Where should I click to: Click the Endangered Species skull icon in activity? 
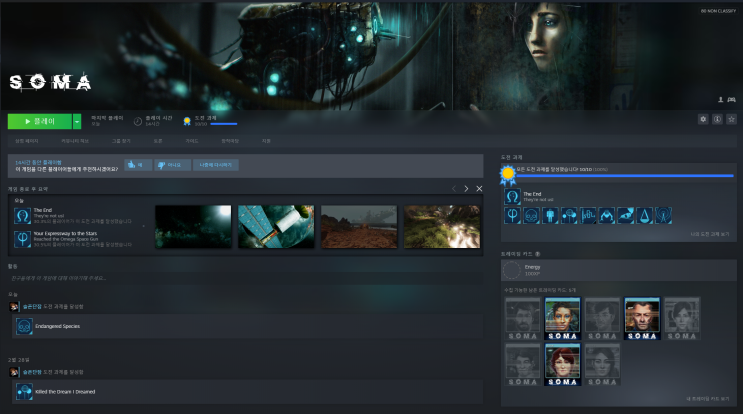tap(24, 326)
